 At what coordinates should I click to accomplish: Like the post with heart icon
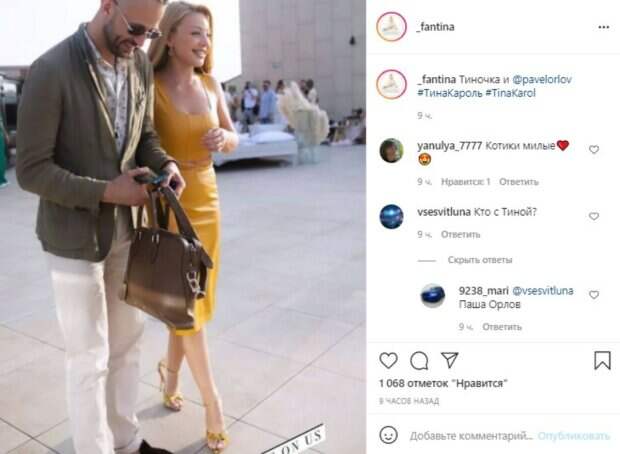388,360
